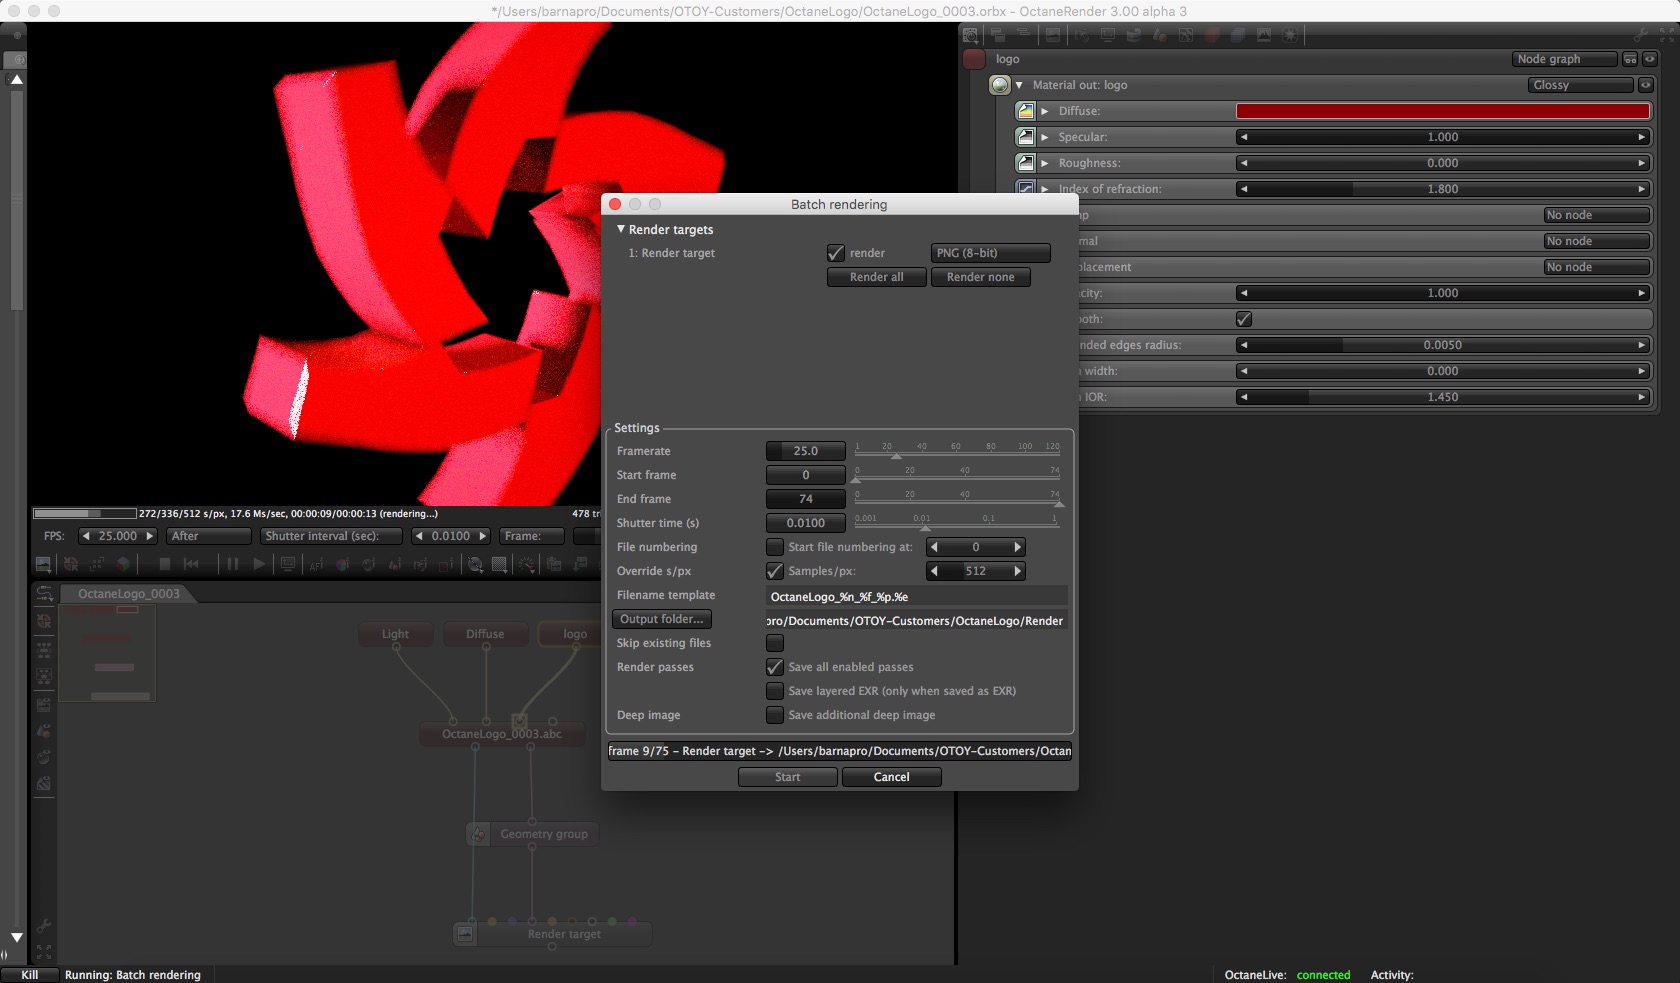This screenshot has height=983, width=1680.
Task: Increase the Samples/px value with right arrow
Action: [1018, 571]
